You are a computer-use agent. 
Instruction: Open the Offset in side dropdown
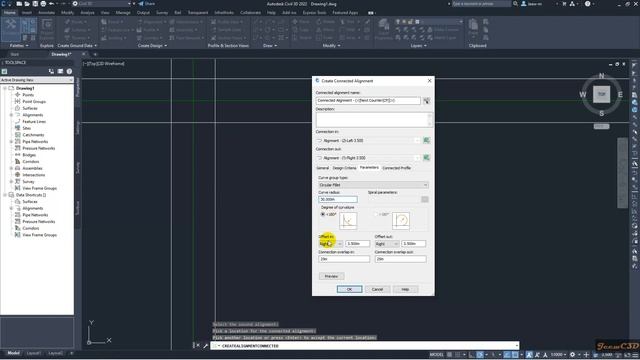331,244
